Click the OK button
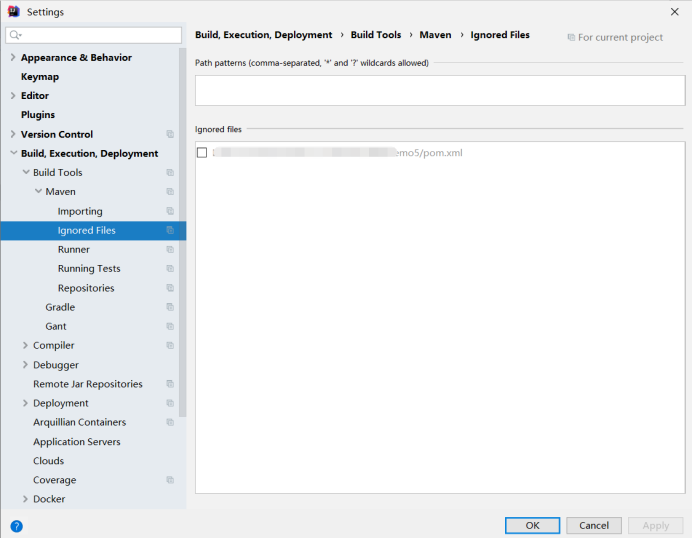This screenshot has height=539, width=693. tap(533, 526)
